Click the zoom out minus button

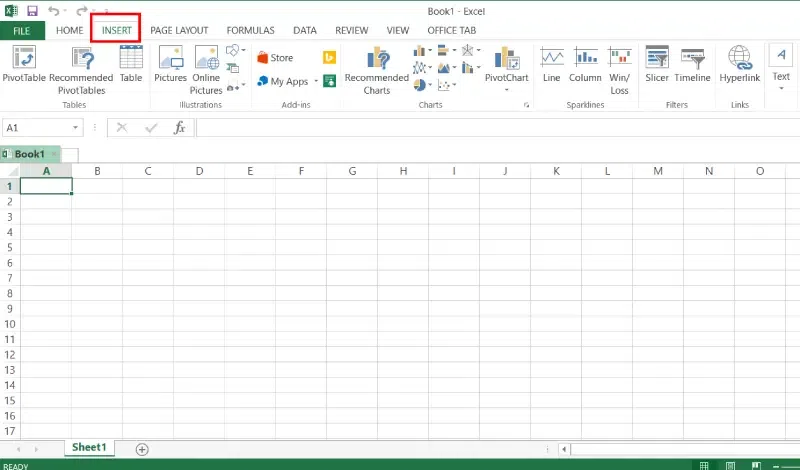tap(777, 466)
